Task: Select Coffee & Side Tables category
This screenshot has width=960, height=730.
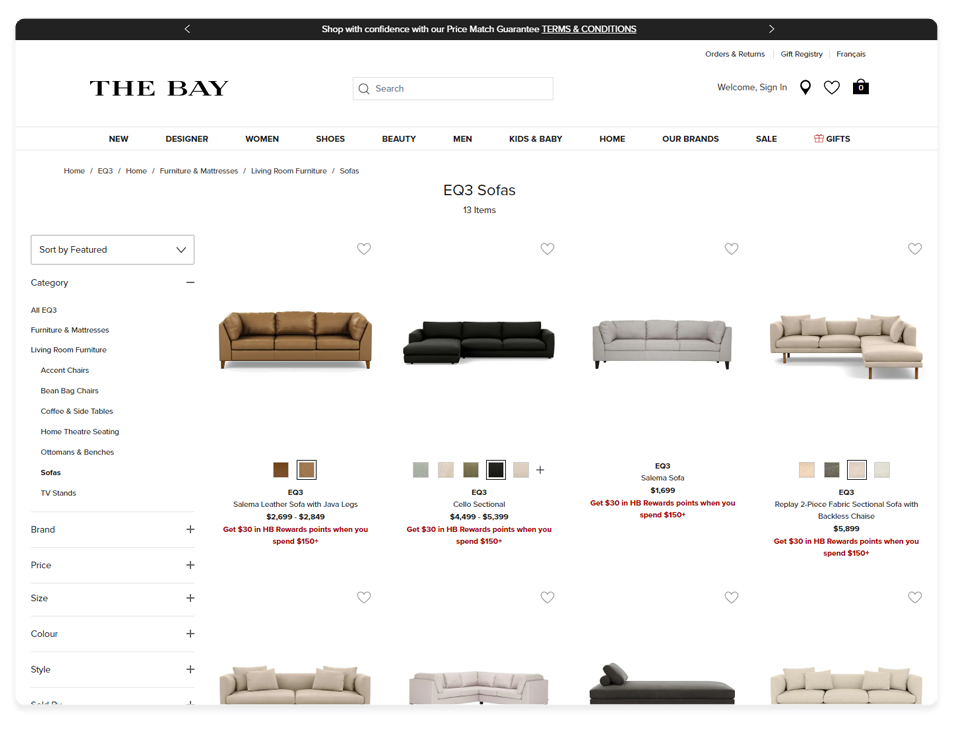Action: click(77, 411)
